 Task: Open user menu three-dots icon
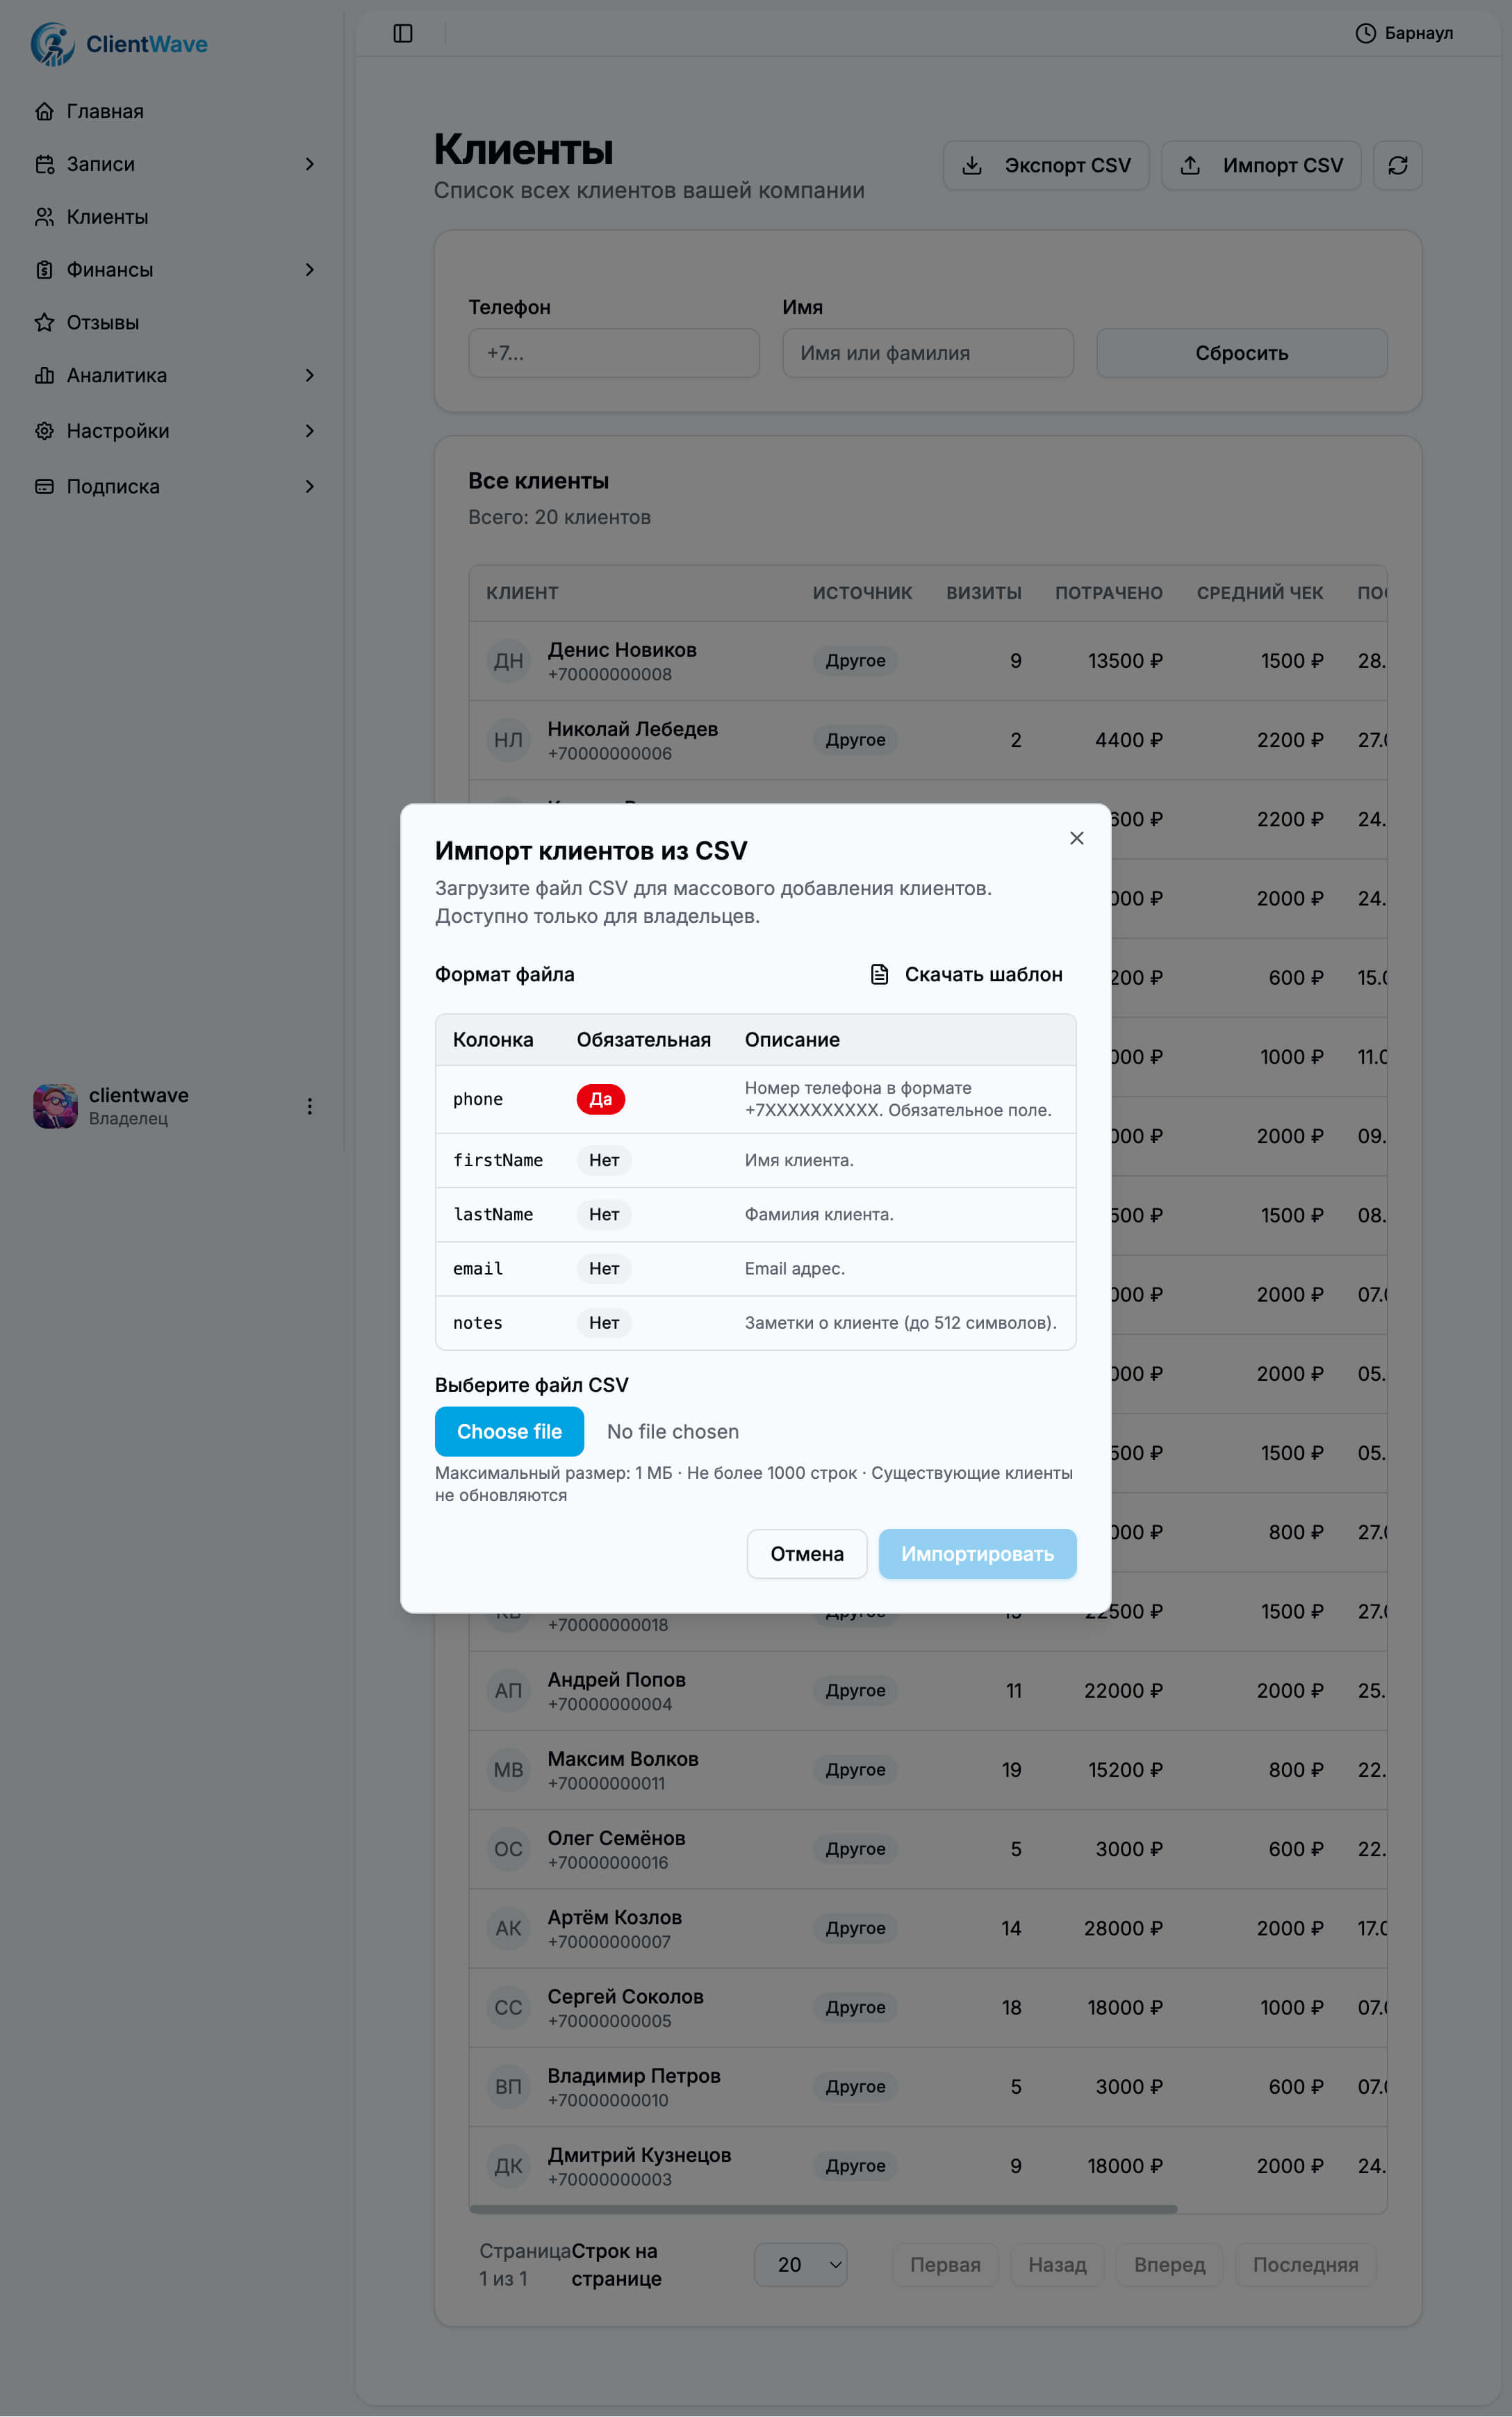(x=310, y=1106)
